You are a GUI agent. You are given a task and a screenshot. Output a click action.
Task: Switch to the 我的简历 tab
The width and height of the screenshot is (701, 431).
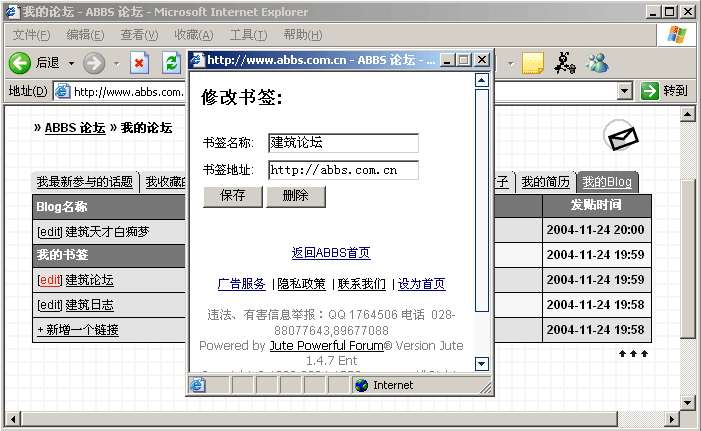545,182
